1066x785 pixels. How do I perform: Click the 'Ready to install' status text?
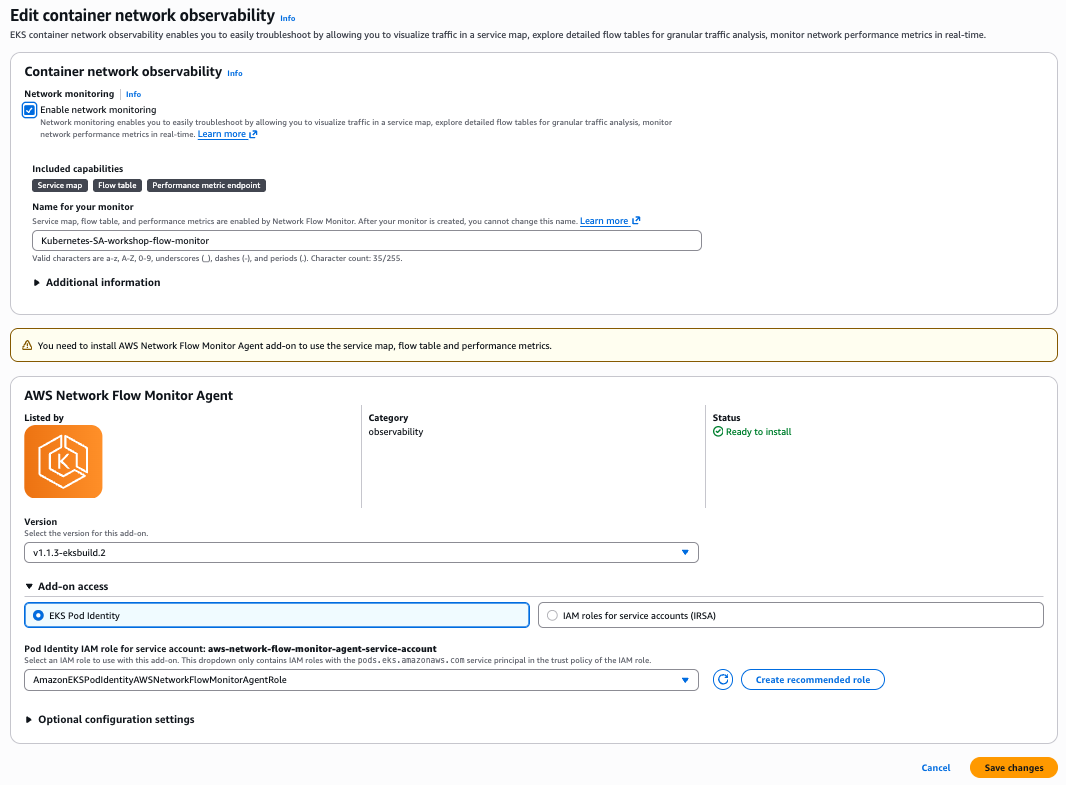pos(758,432)
